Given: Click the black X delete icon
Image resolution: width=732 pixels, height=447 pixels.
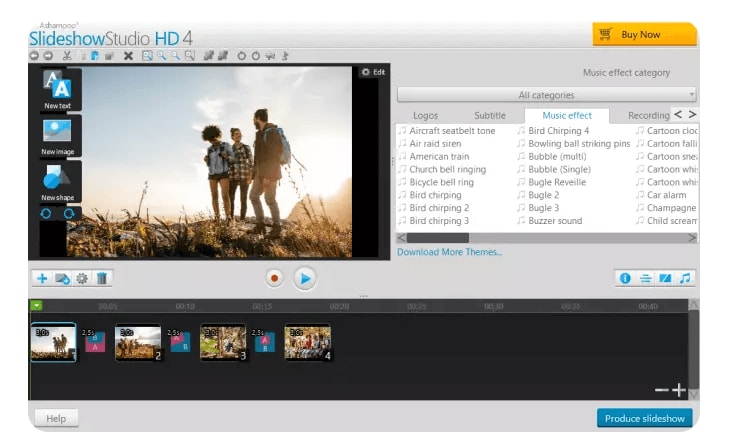Looking at the screenshot, I should 128,56.
